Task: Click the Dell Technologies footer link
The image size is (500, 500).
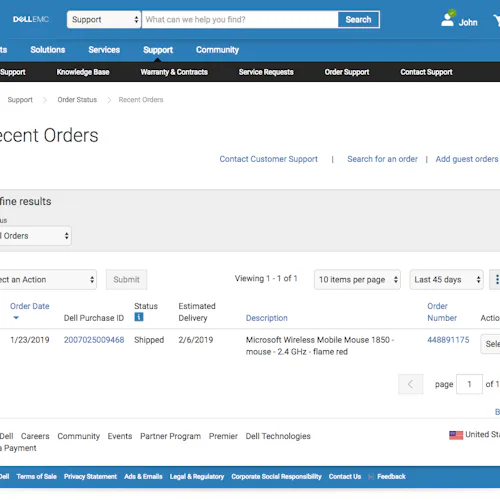Action: point(278,436)
